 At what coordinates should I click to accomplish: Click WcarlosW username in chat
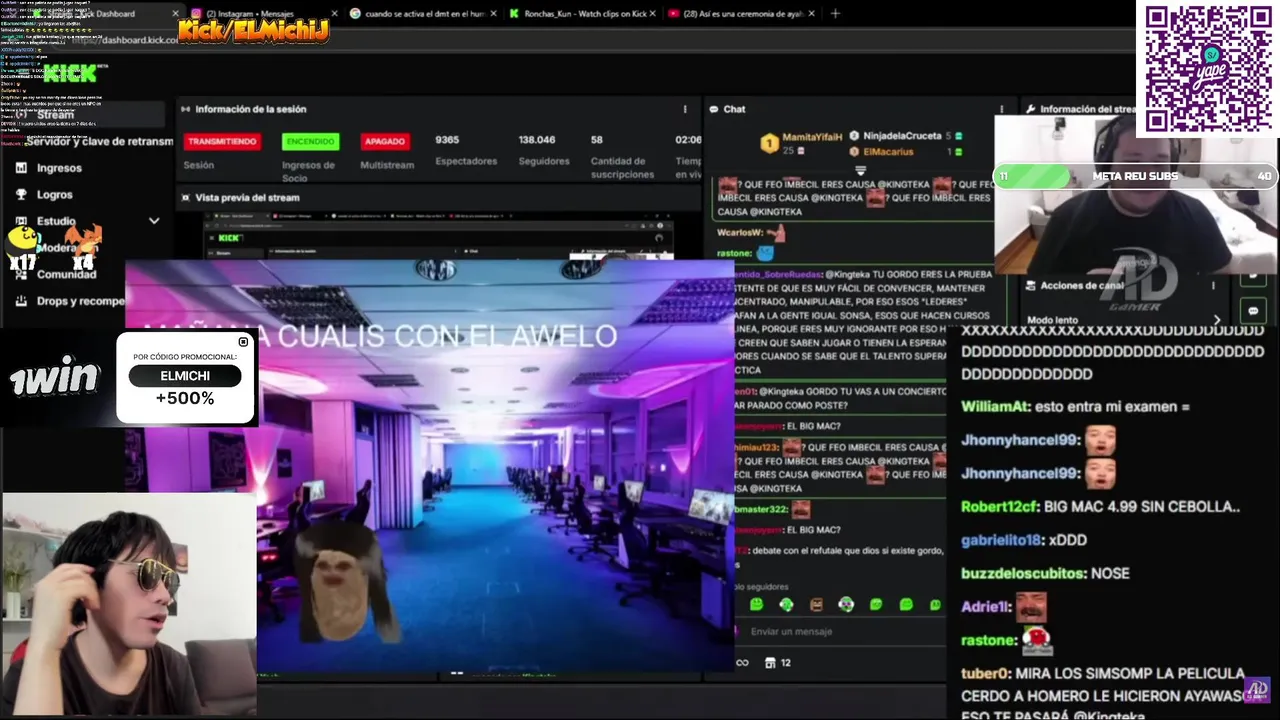click(740, 232)
